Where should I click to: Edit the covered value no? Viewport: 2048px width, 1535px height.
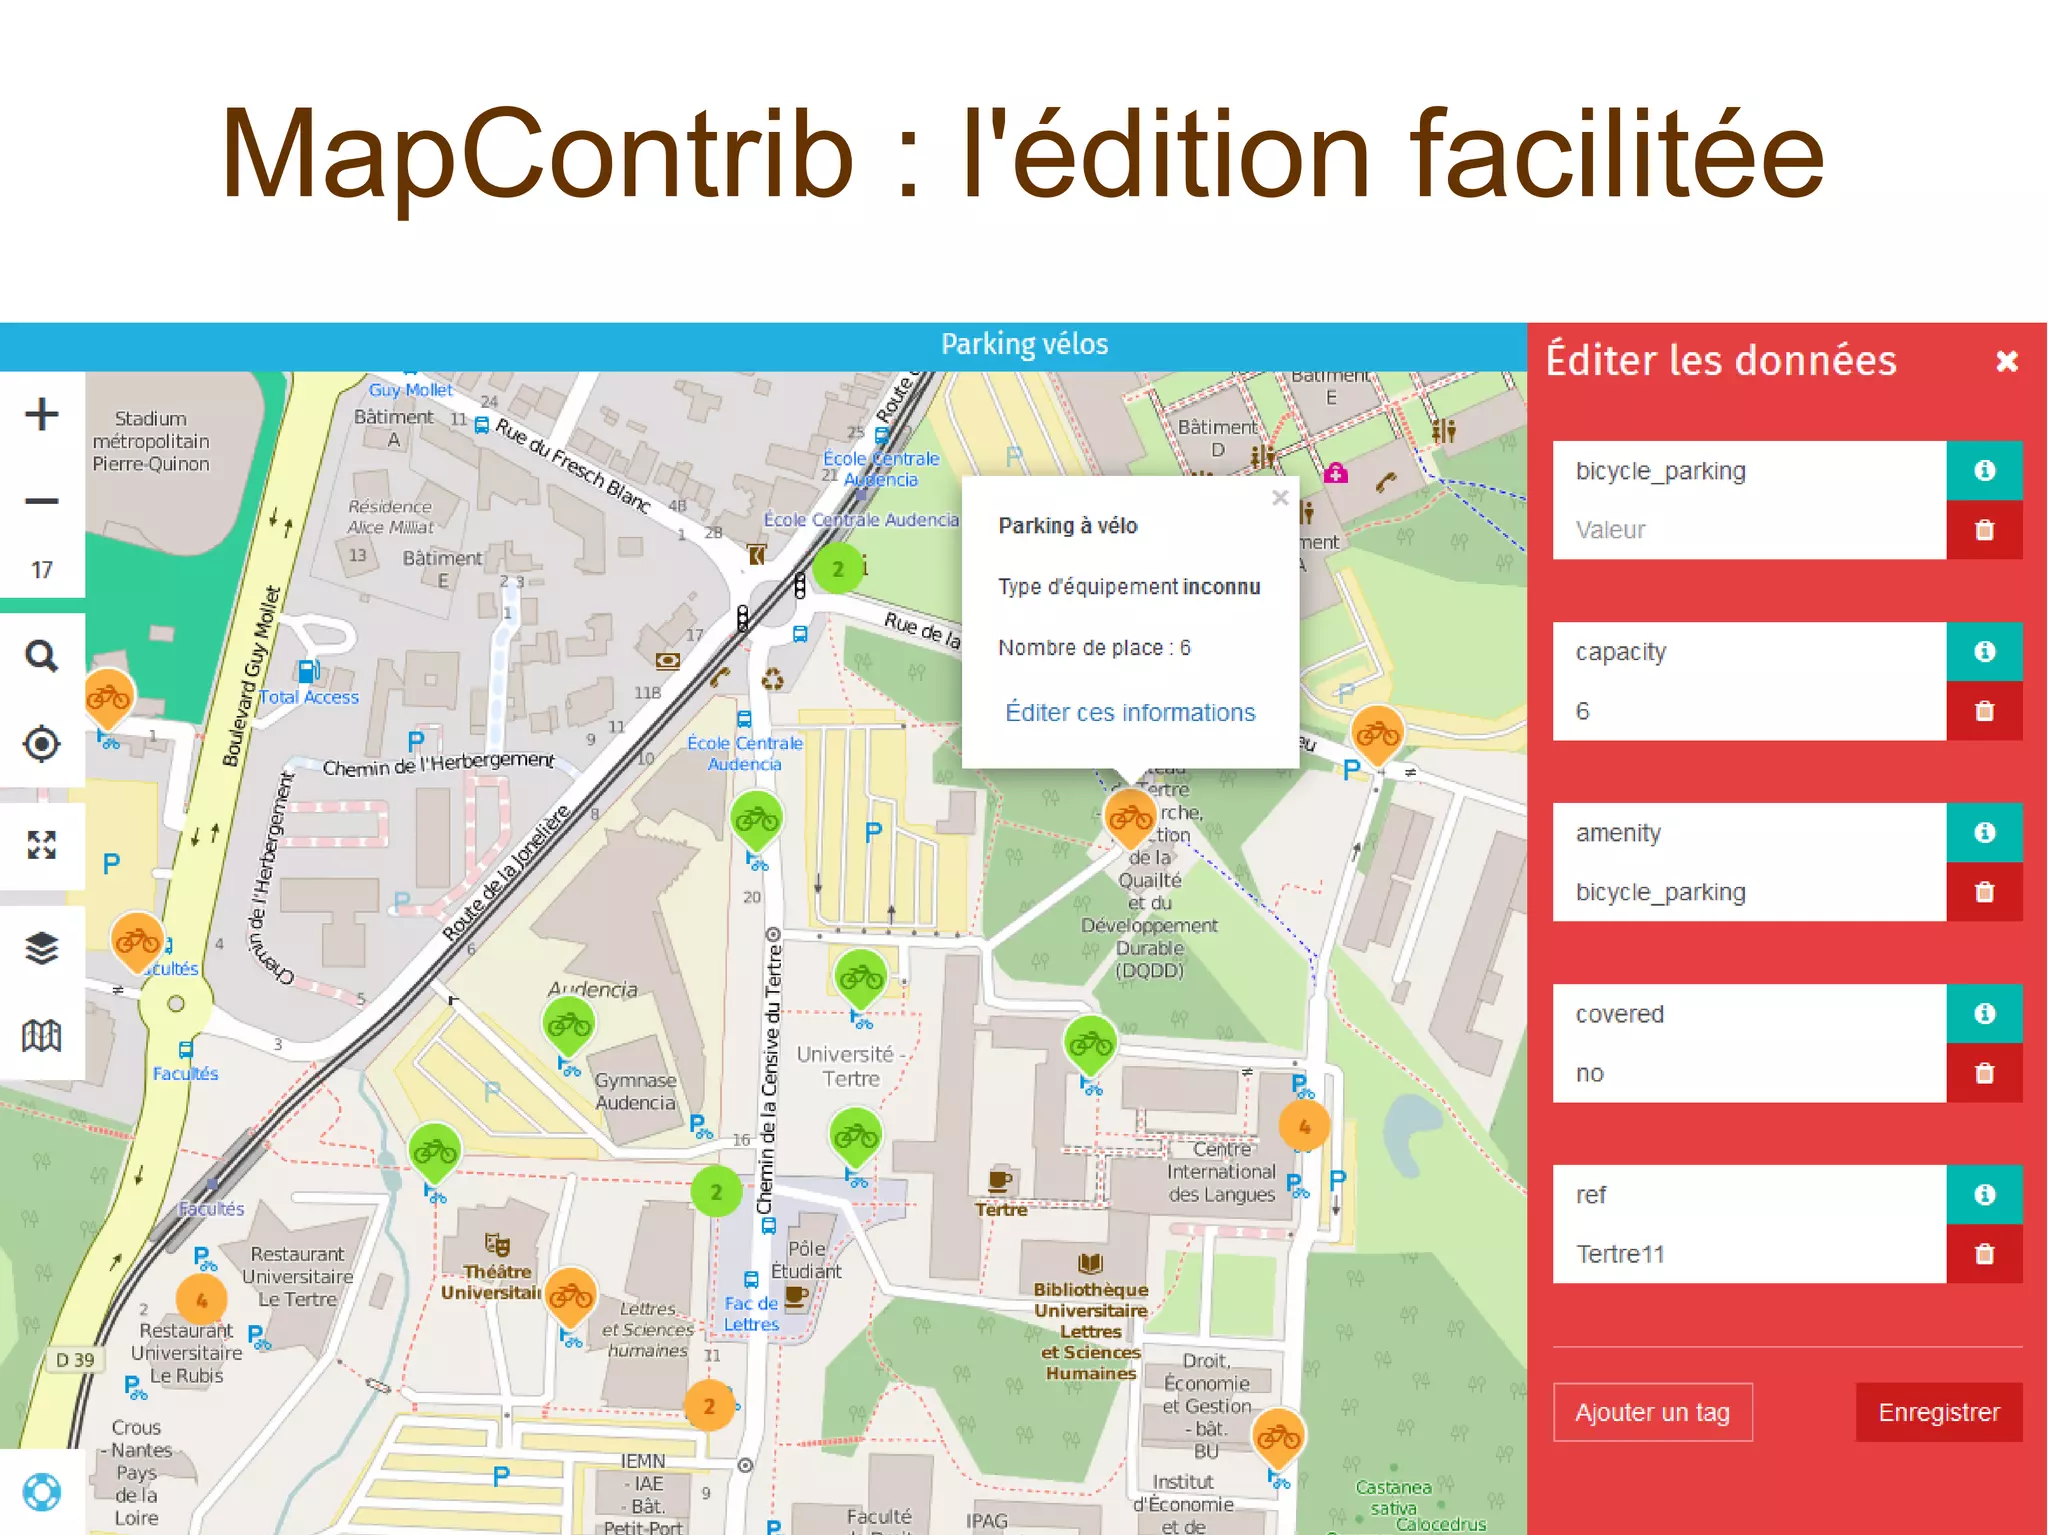pos(1749,1073)
